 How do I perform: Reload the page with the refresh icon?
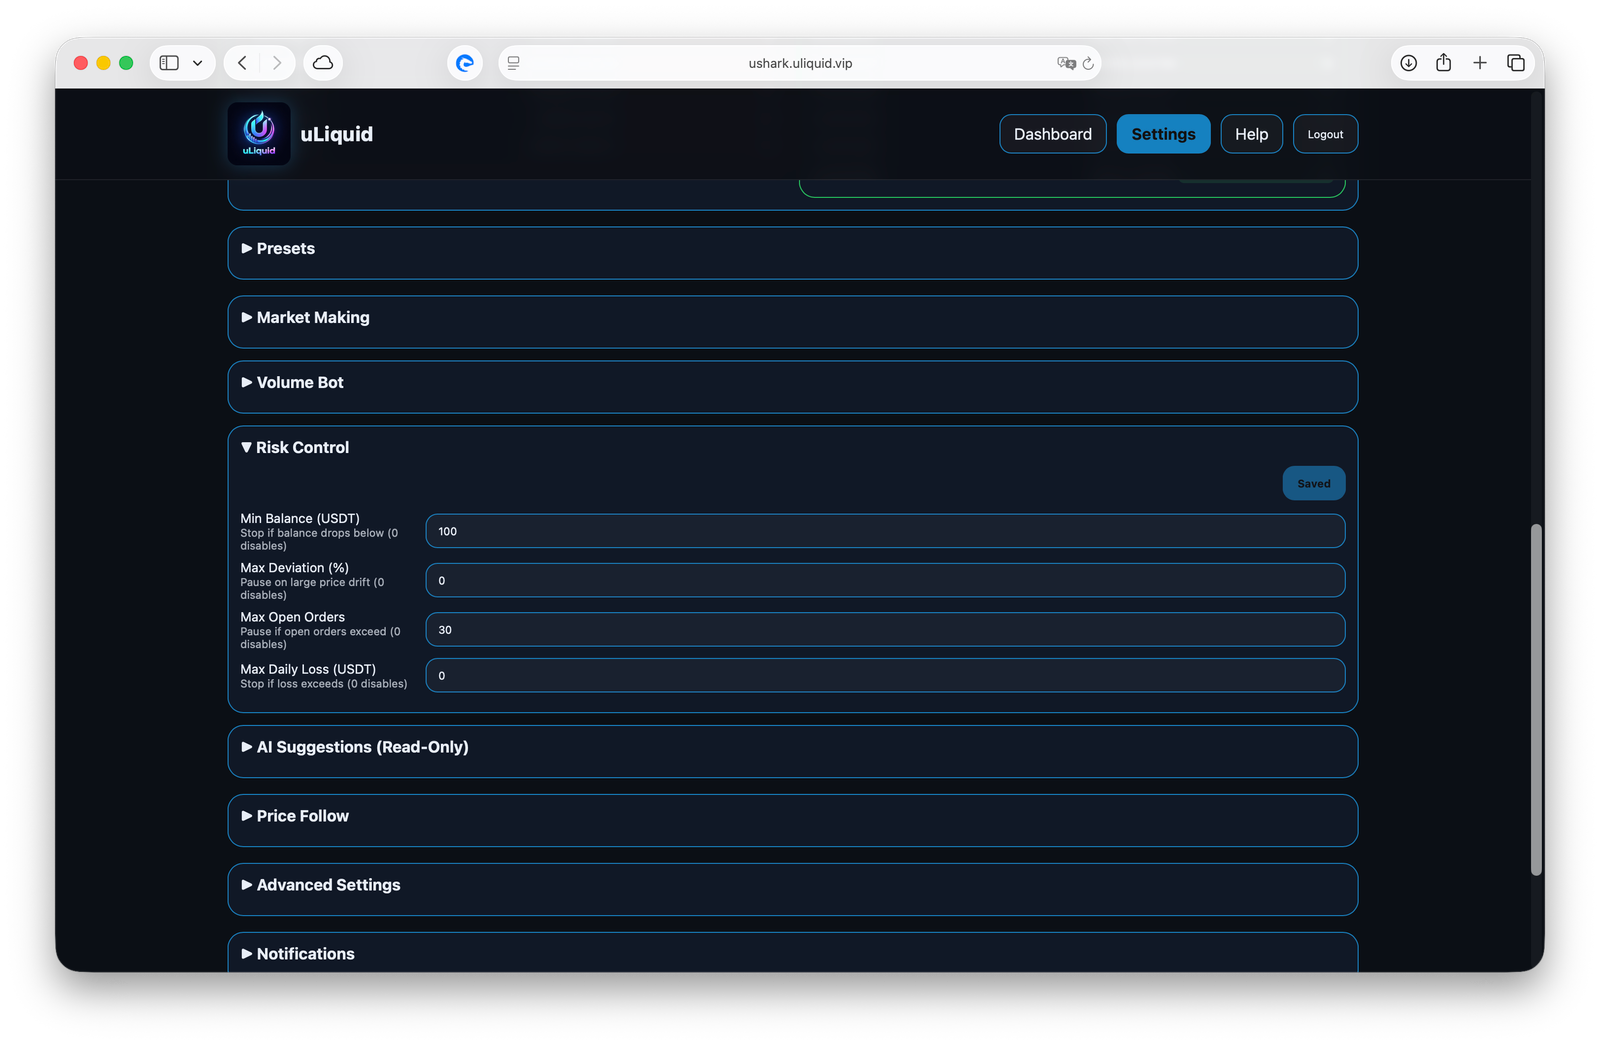pyautogui.click(x=1089, y=63)
